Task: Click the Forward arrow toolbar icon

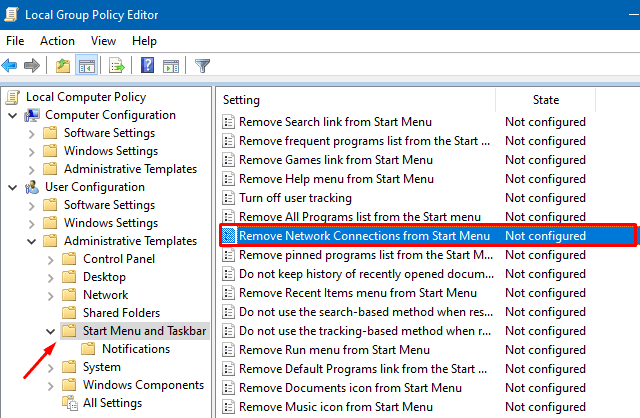Action: point(31,66)
